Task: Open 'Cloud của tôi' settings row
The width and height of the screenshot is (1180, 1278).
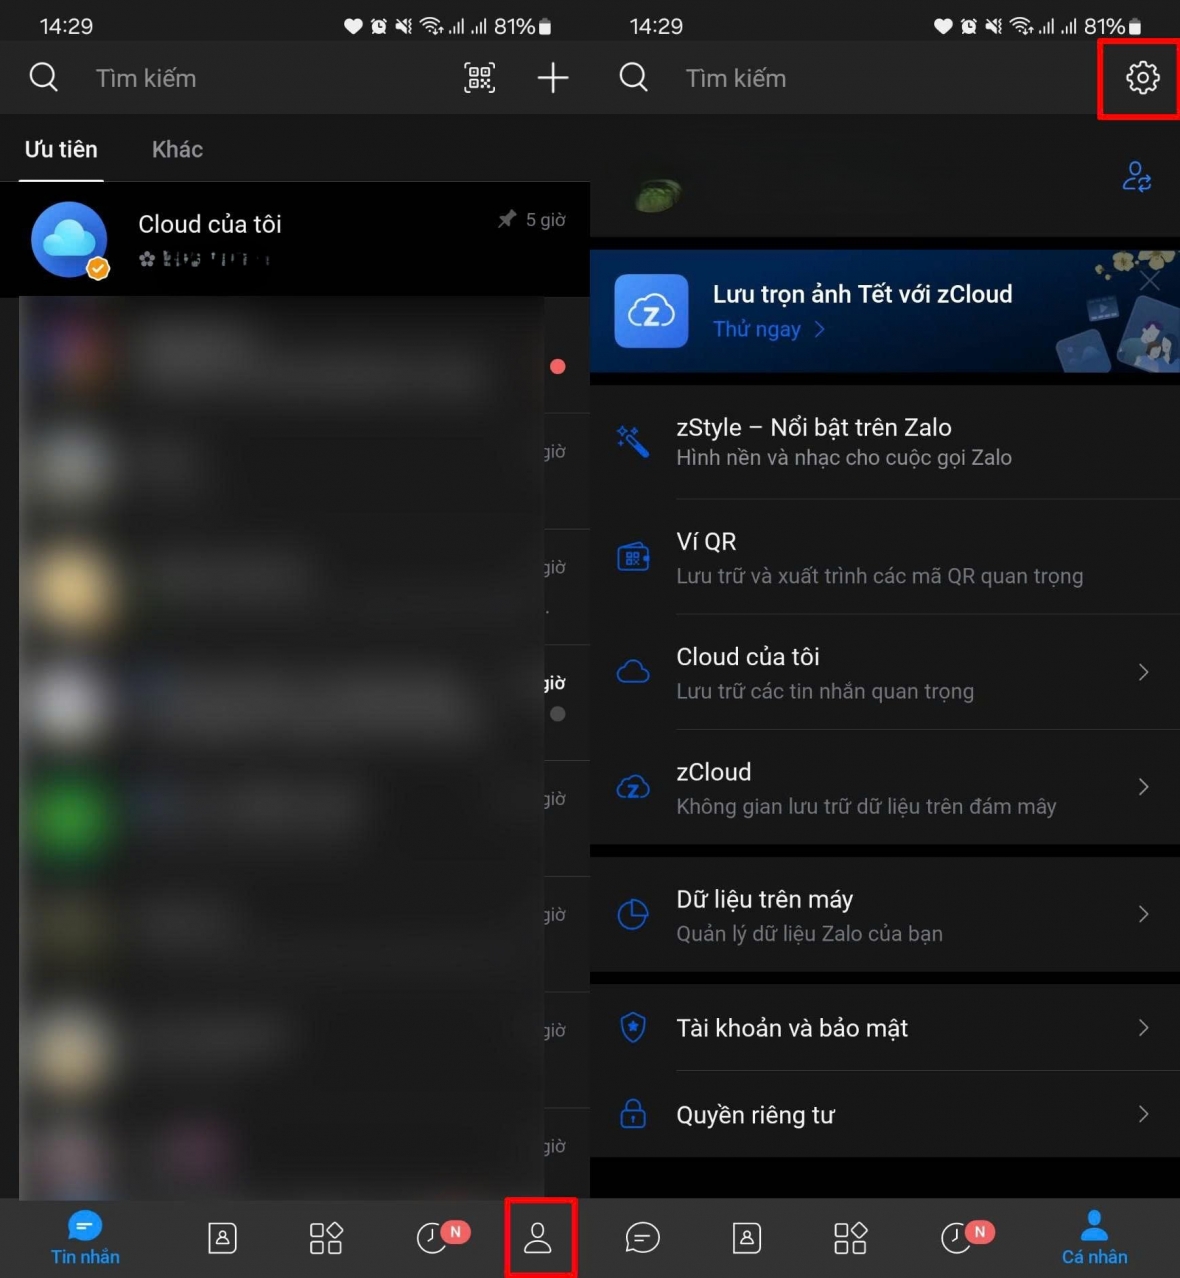Action: tap(885, 672)
